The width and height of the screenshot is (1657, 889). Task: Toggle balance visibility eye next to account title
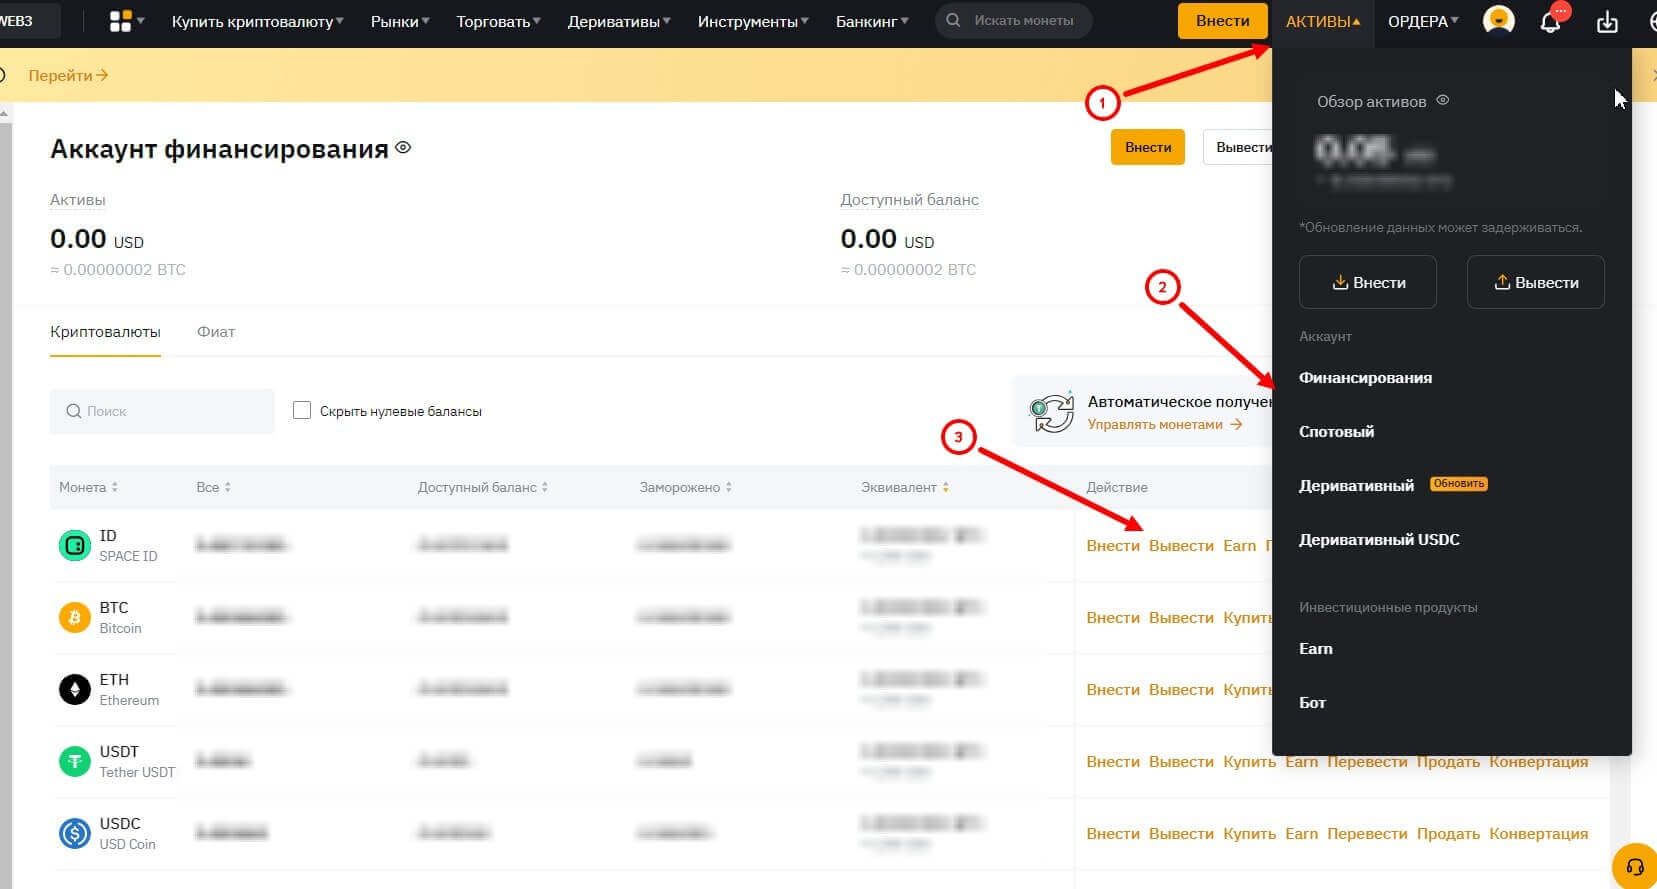(x=403, y=148)
